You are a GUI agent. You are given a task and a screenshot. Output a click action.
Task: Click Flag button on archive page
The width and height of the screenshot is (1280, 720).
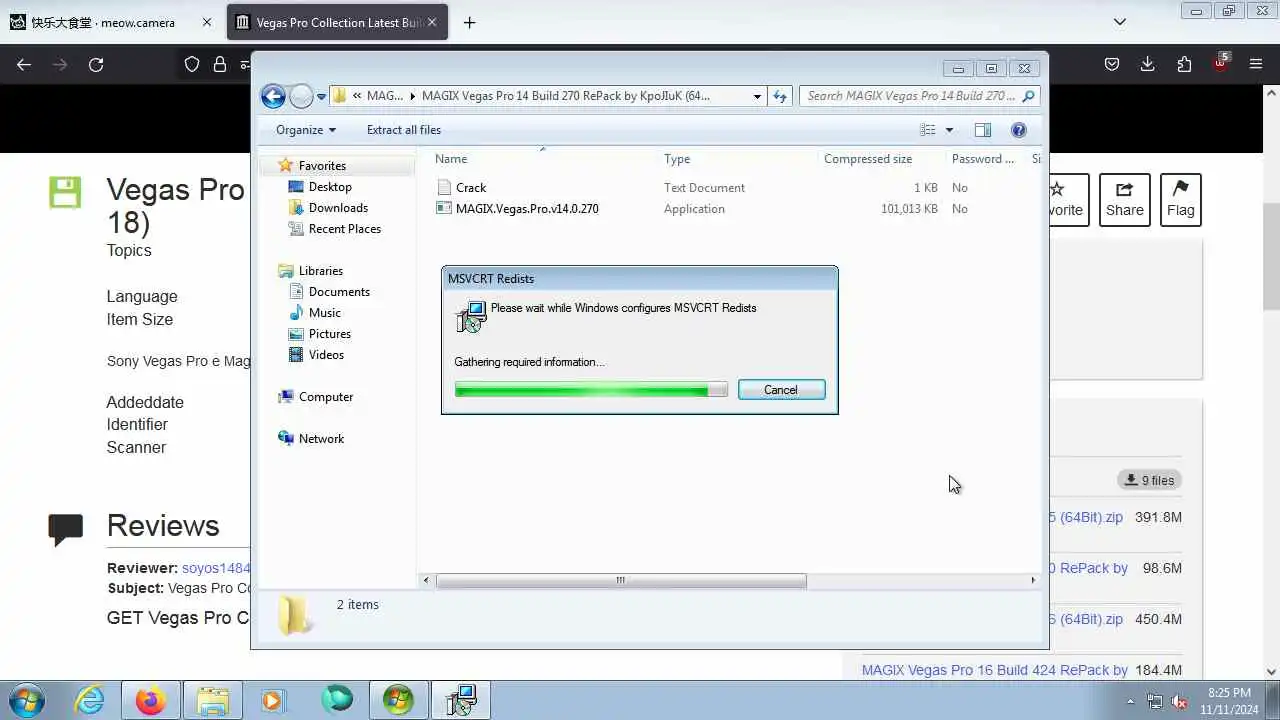tap(1180, 199)
